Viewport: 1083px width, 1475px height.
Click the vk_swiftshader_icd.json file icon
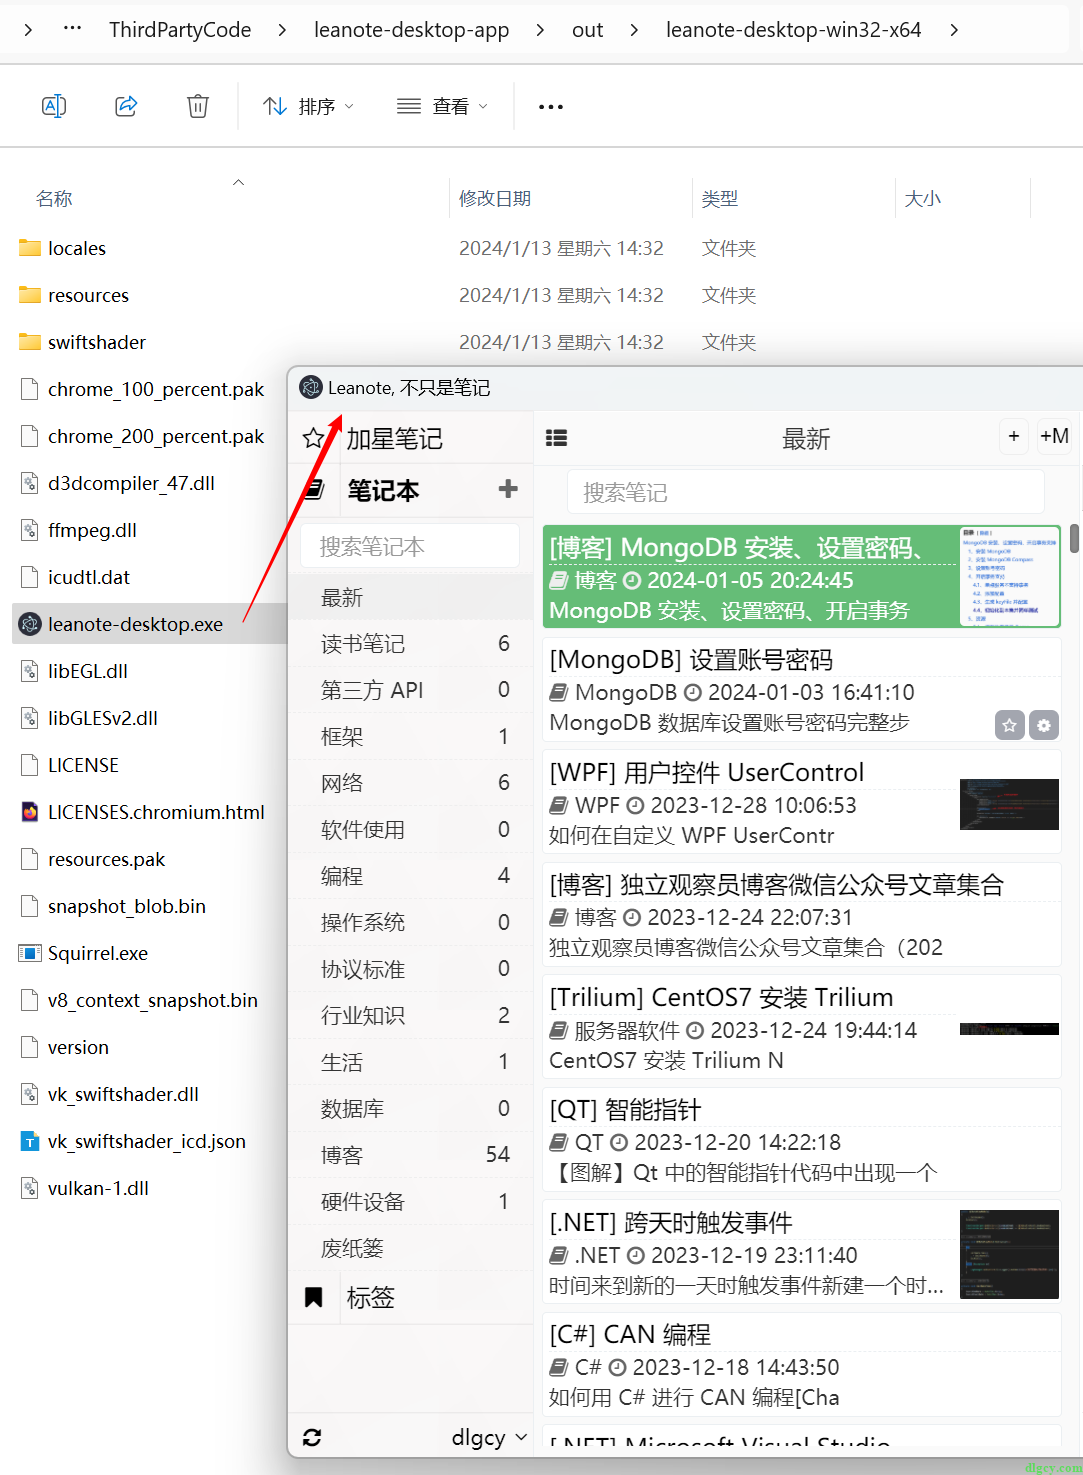pyautogui.click(x=30, y=1141)
